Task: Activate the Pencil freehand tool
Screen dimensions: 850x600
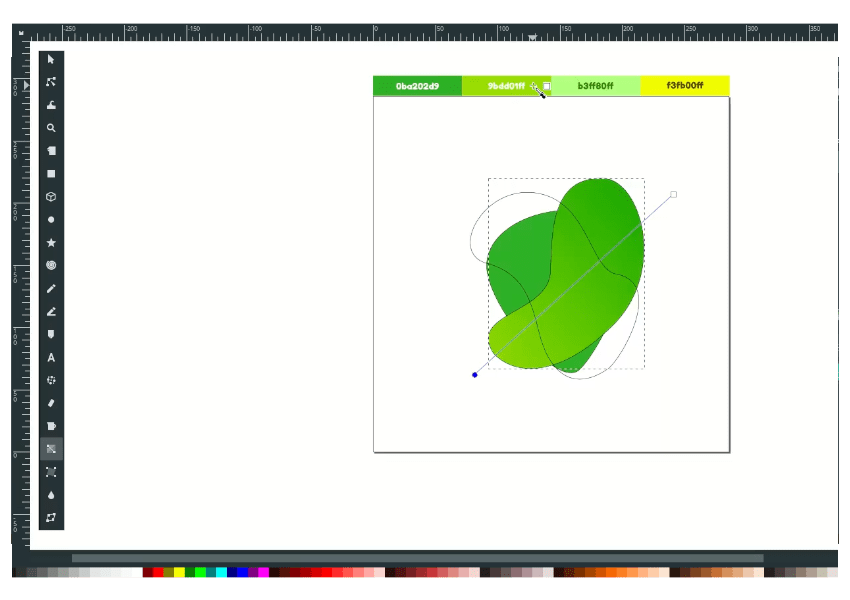Action: click(x=51, y=289)
